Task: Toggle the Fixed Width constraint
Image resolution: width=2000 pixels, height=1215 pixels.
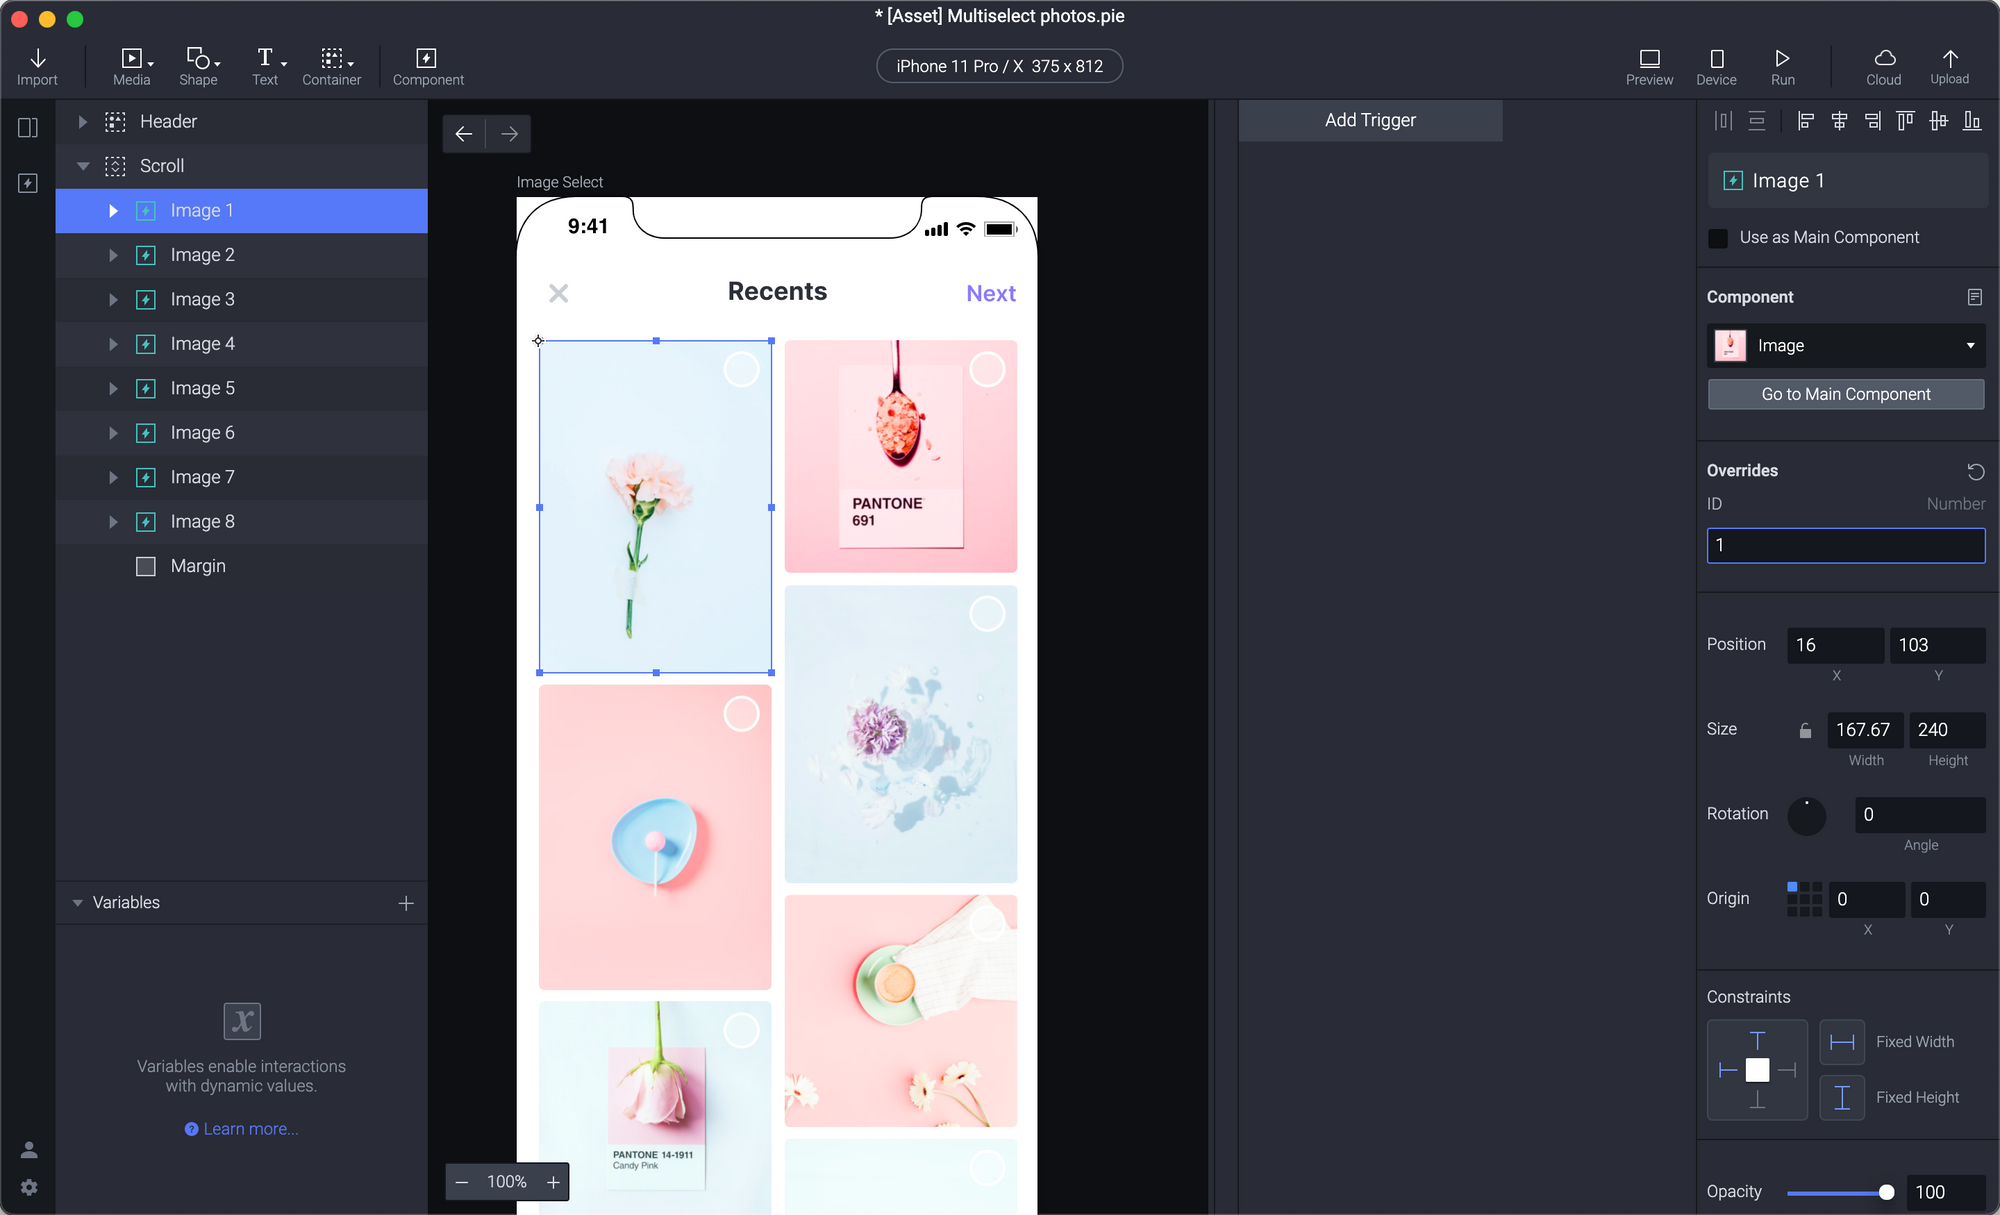Action: (x=1842, y=1042)
